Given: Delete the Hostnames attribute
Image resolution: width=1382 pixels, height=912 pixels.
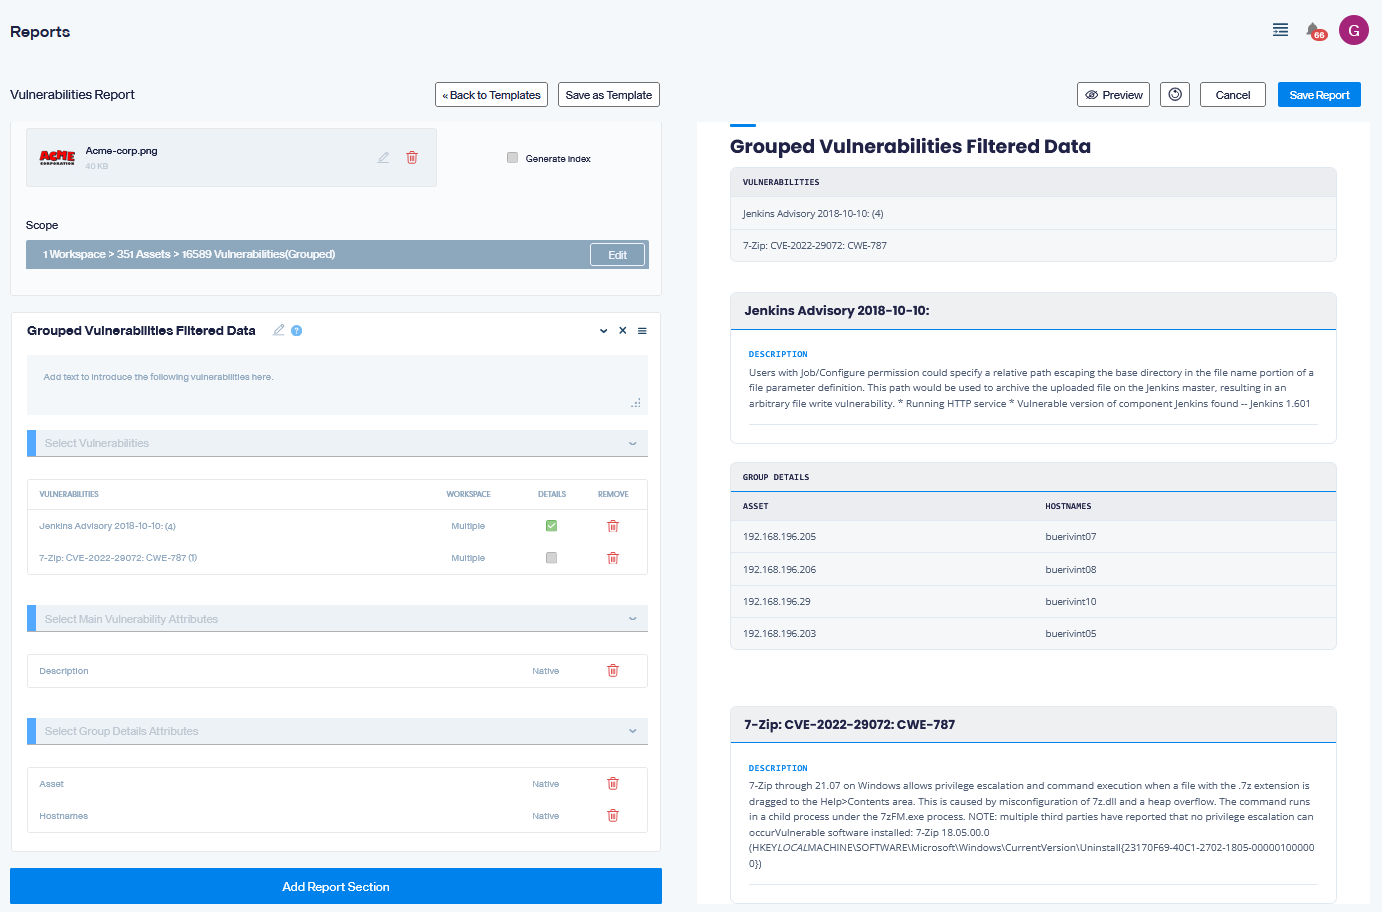Looking at the screenshot, I should coord(613,816).
